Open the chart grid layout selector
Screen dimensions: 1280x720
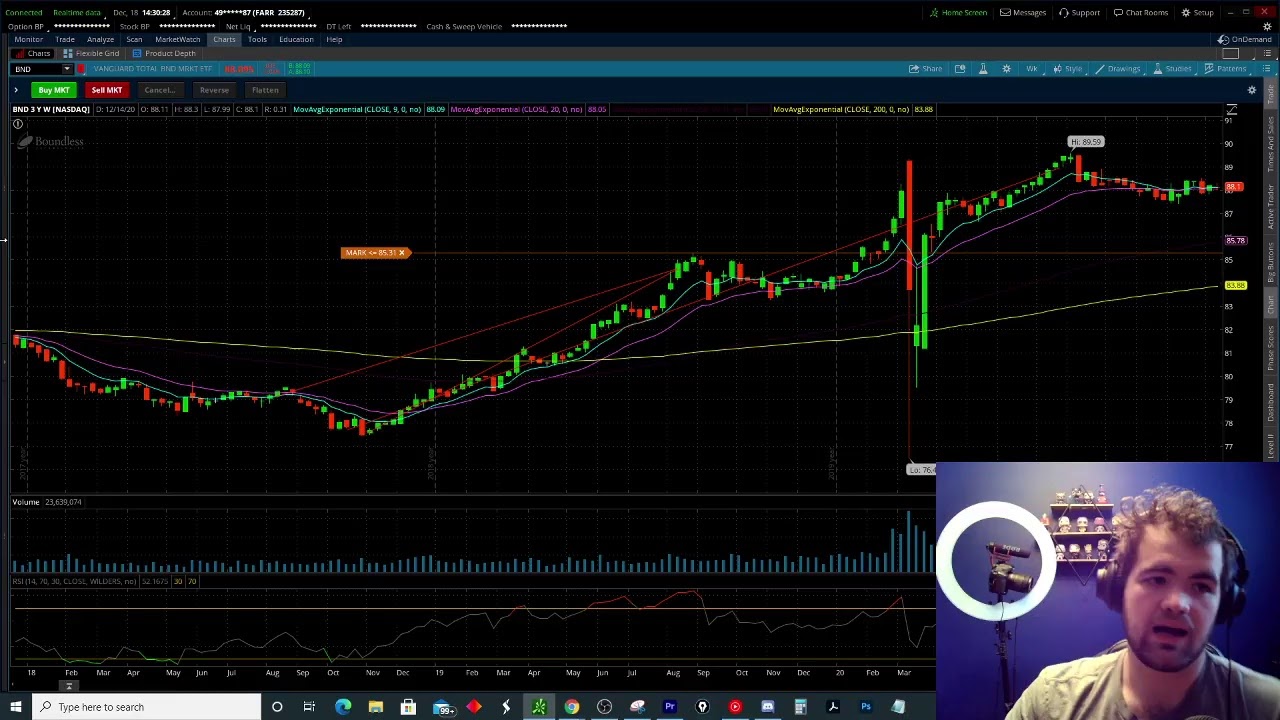[x=1231, y=53]
